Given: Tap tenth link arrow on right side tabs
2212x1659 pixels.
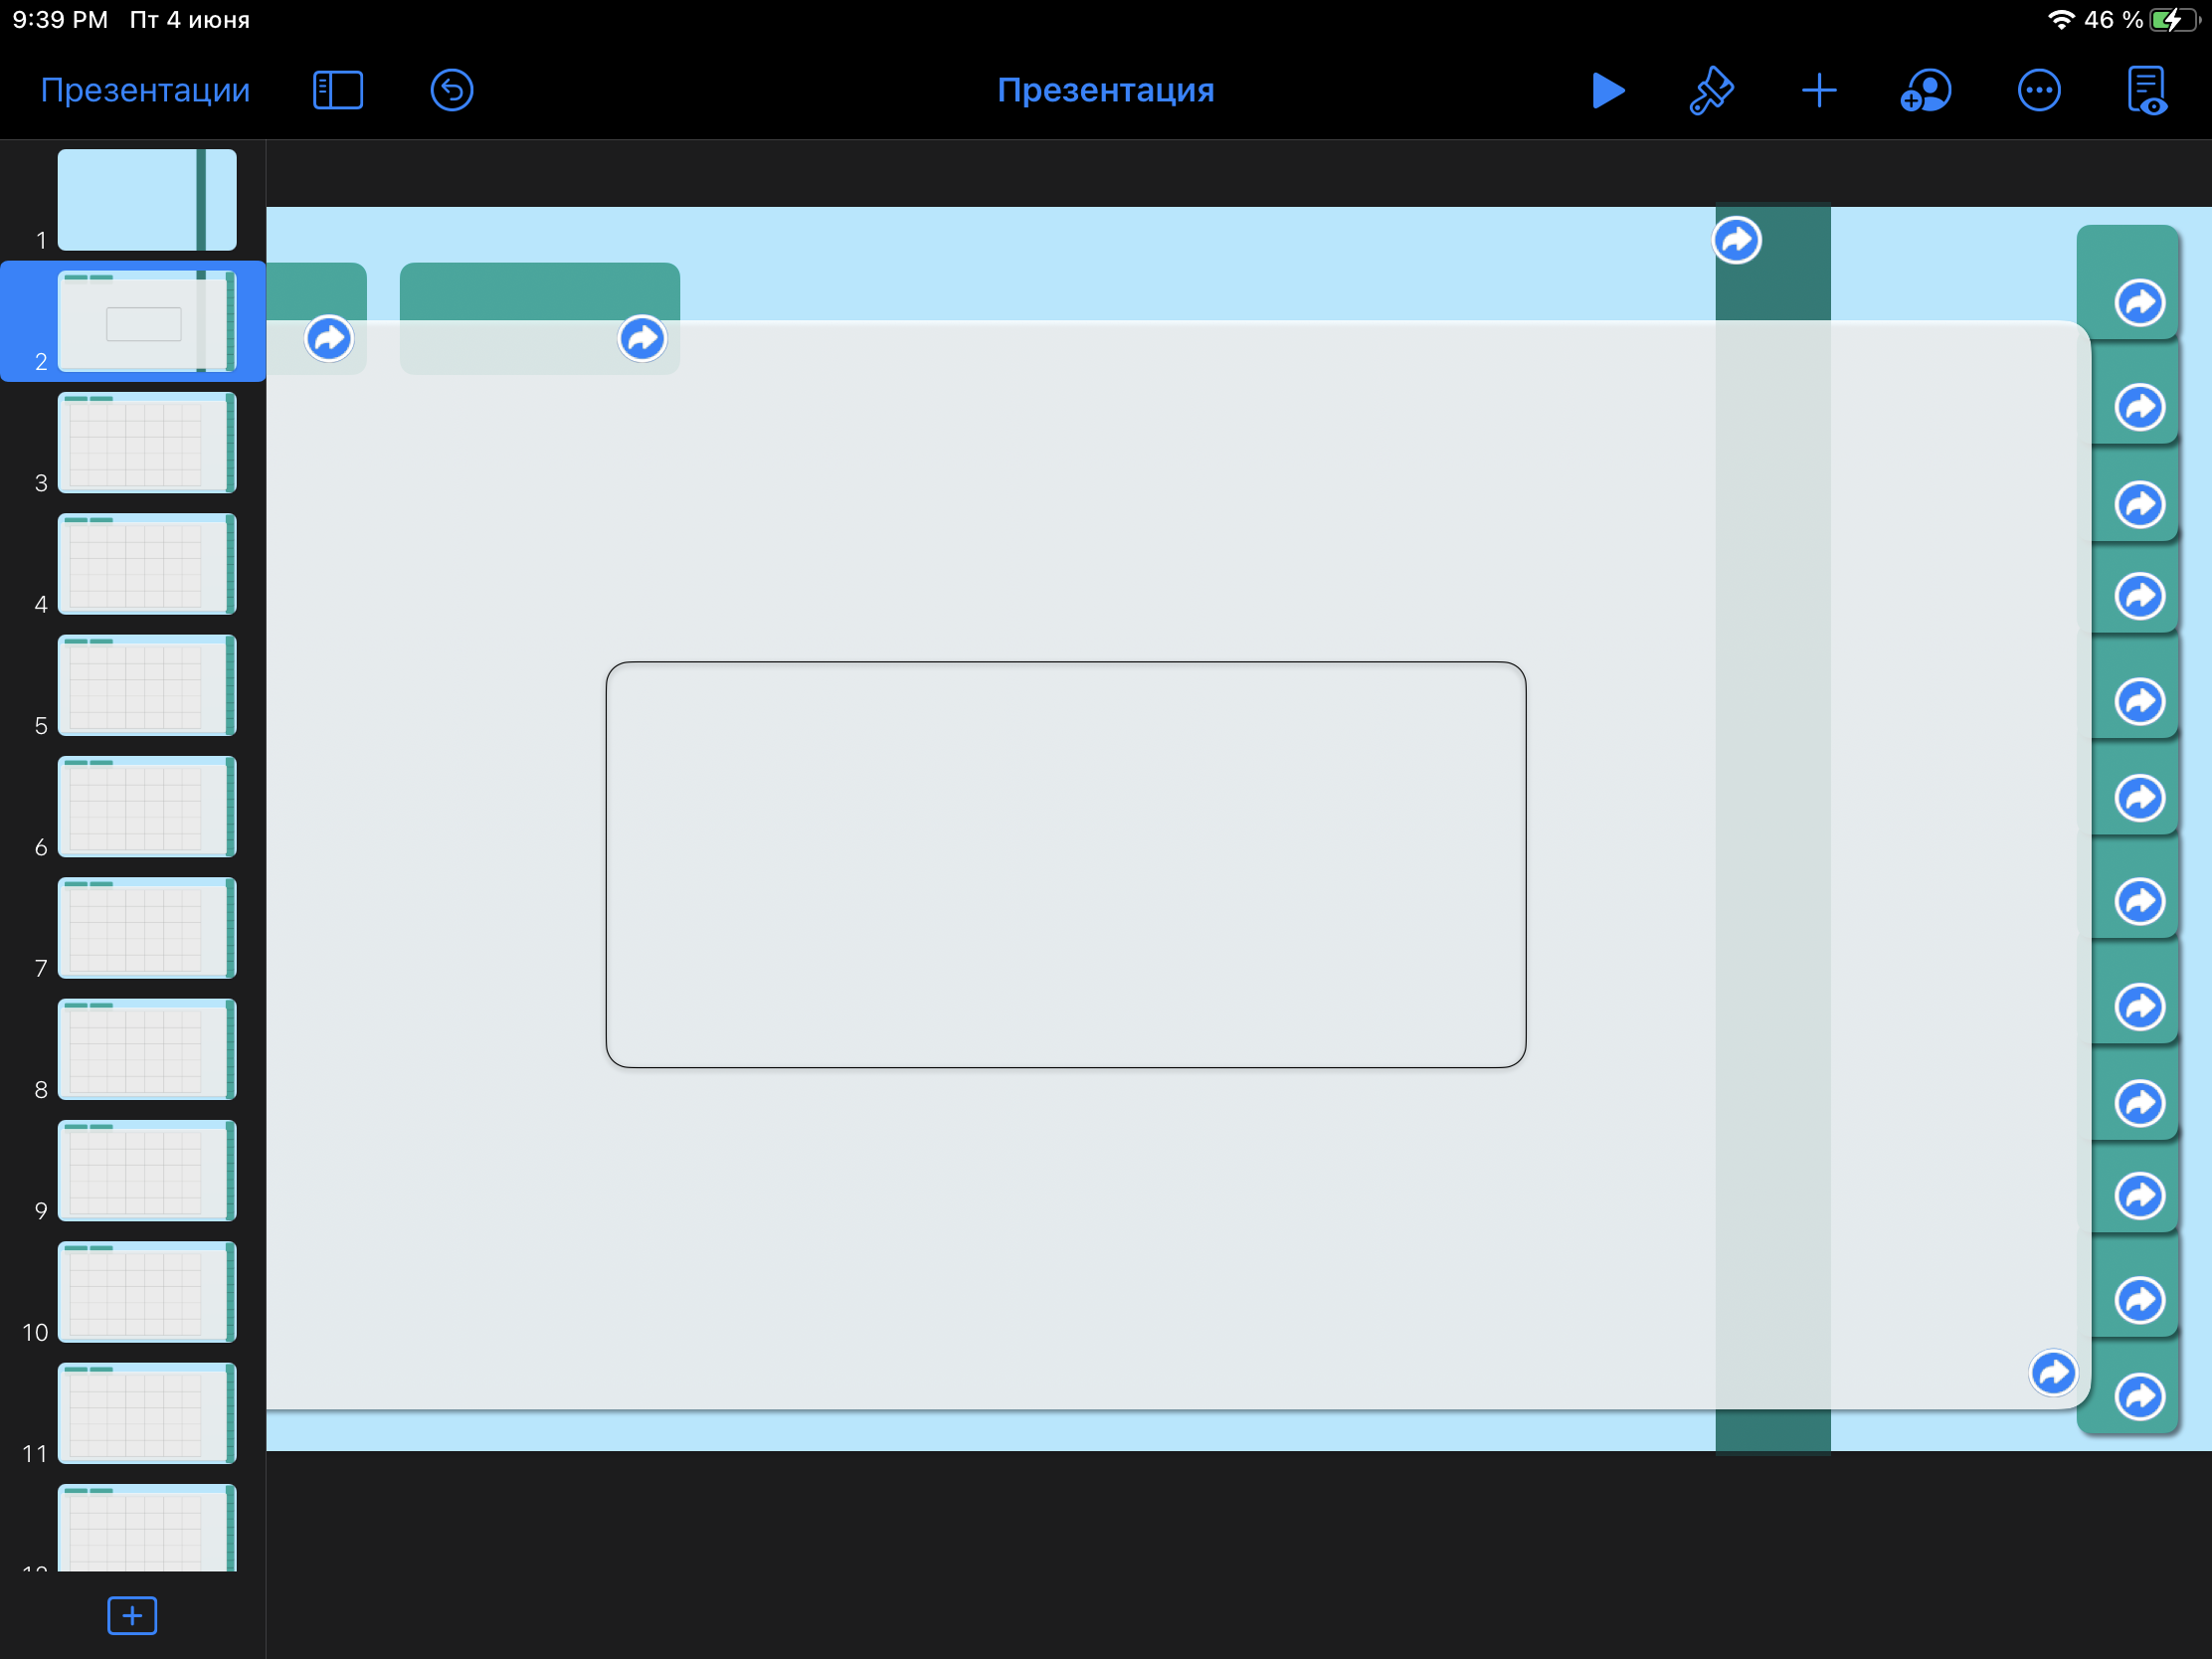Looking at the screenshot, I should (x=2140, y=1195).
